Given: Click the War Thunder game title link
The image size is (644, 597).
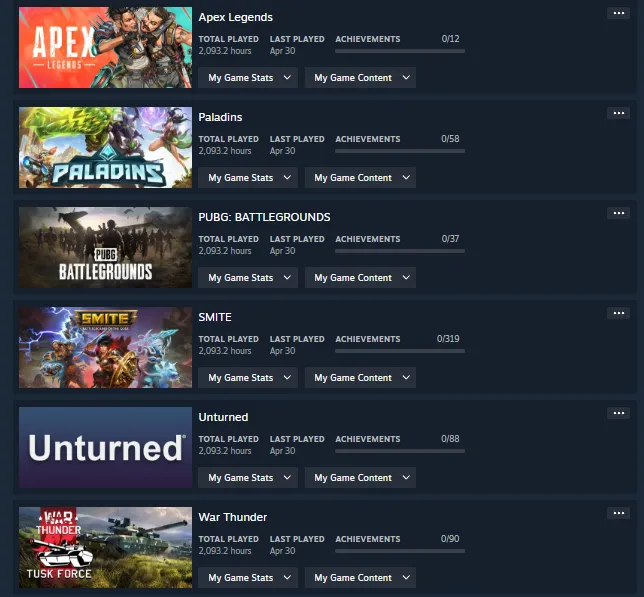Looking at the screenshot, I should click(x=232, y=517).
